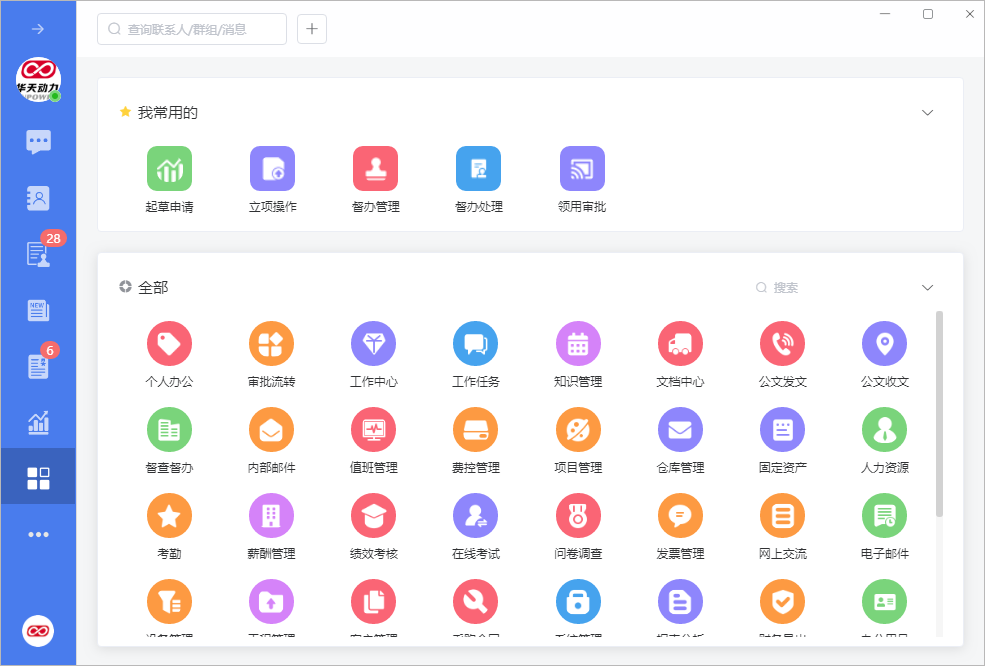The width and height of the screenshot is (985, 666).
Task: Launch the 公文发文 module
Action: [782, 352]
